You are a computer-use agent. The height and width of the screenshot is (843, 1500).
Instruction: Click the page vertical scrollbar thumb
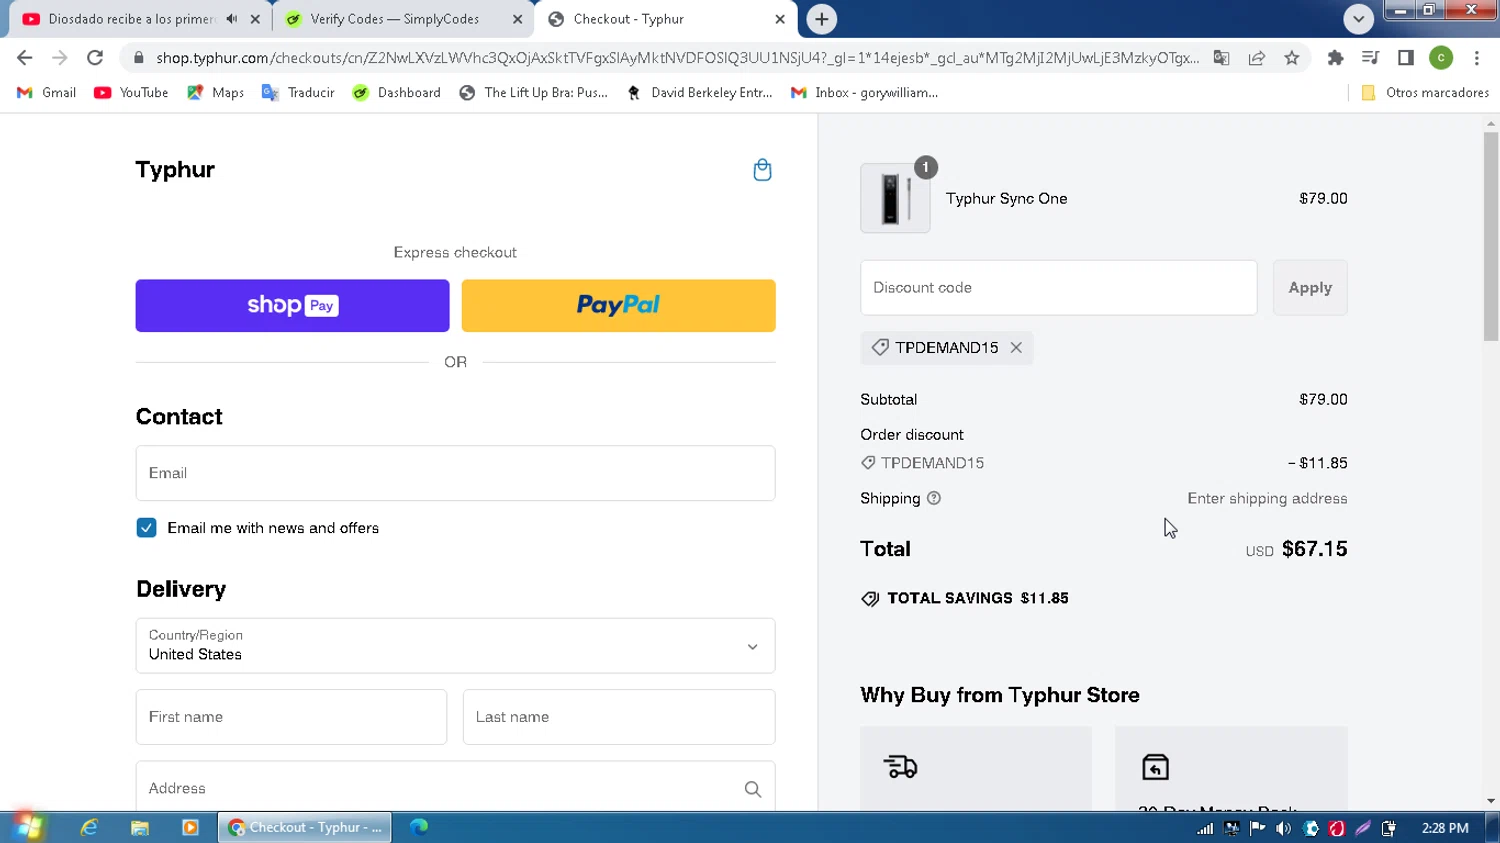pyautogui.click(x=1491, y=236)
